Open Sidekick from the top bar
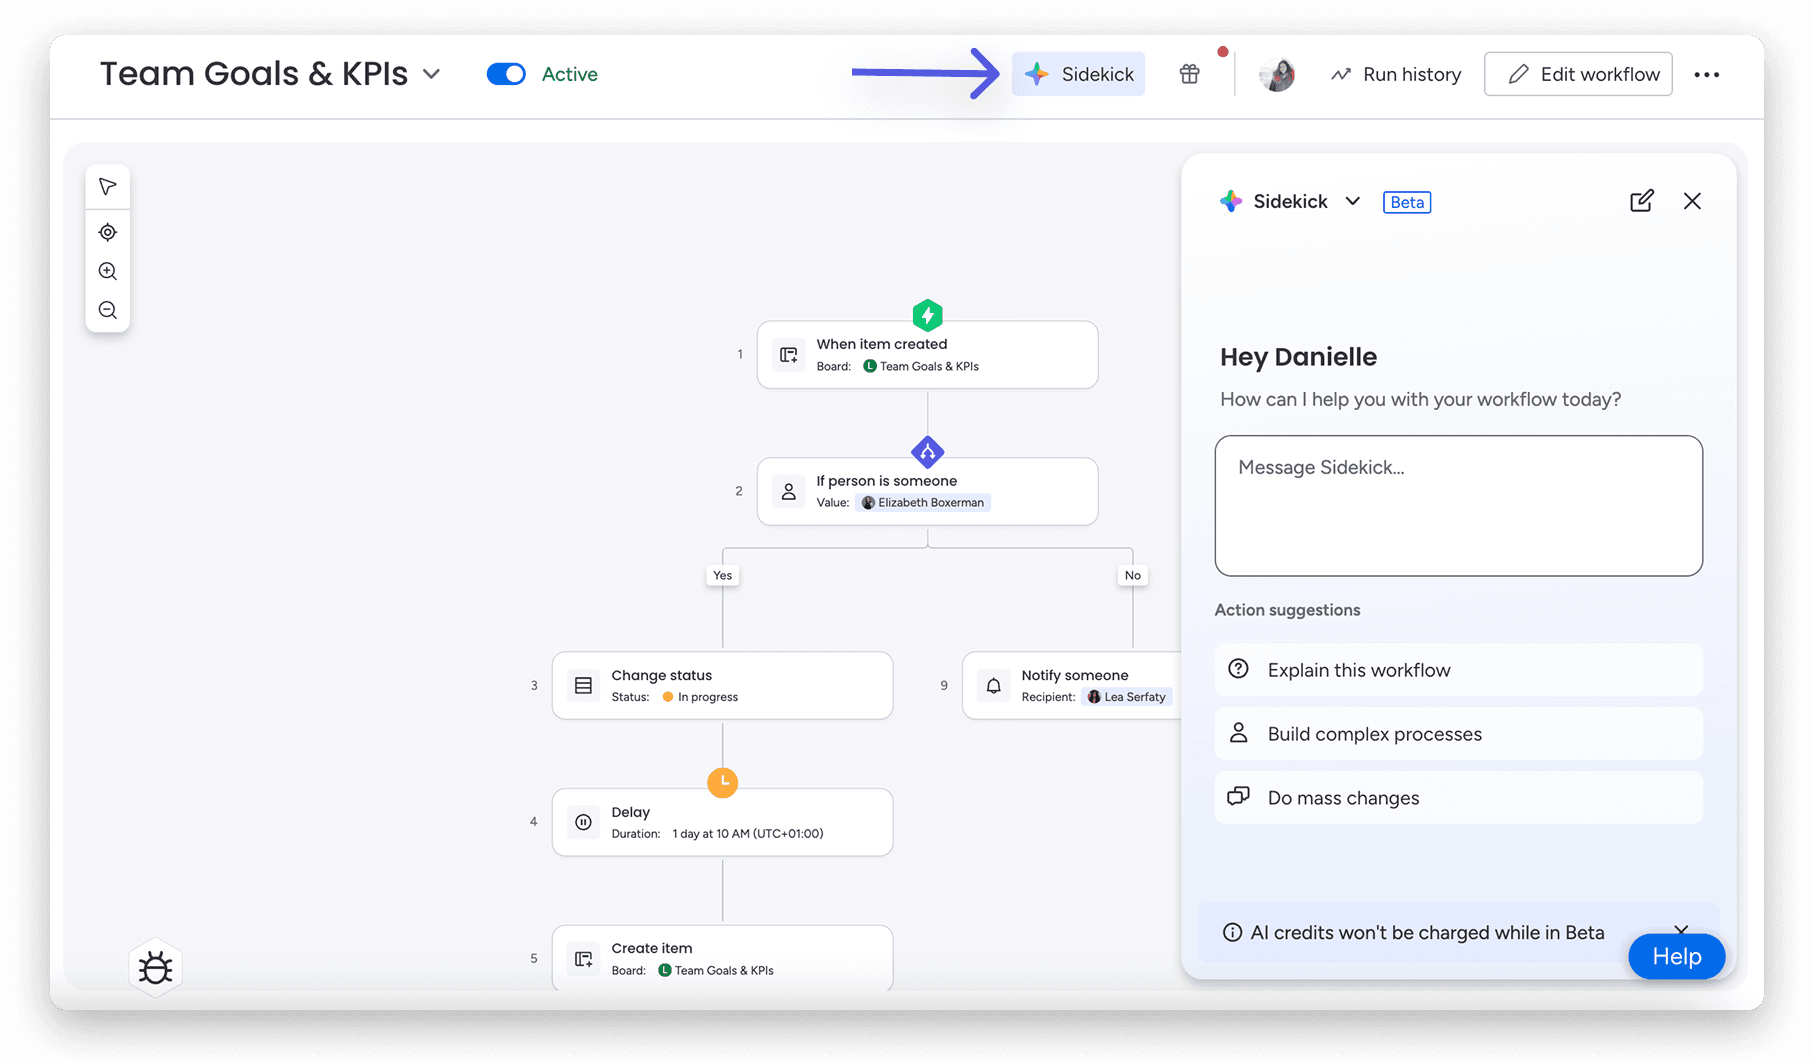The image size is (1814, 1063). point(1078,74)
